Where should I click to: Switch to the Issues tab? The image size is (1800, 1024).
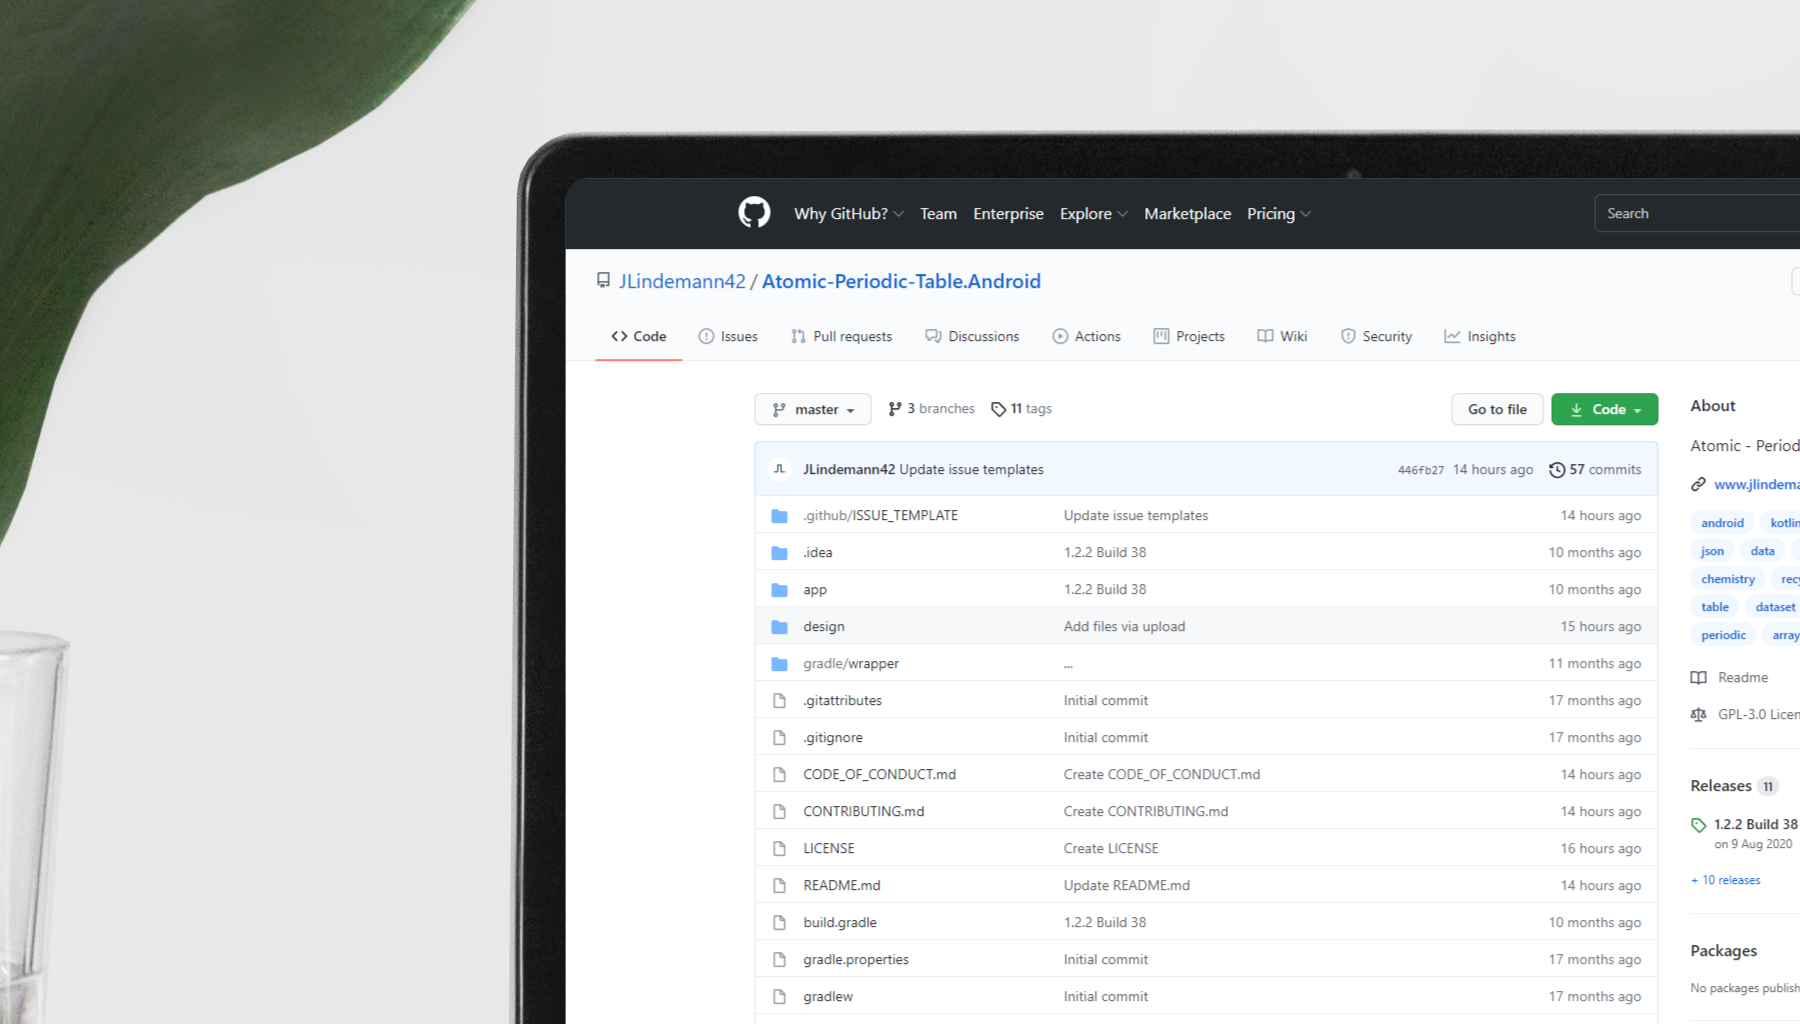[x=728, y=337]
